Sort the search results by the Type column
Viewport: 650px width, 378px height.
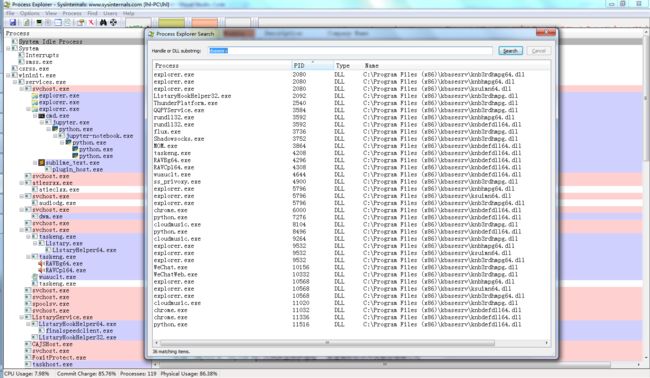click(x=347, y=65)
